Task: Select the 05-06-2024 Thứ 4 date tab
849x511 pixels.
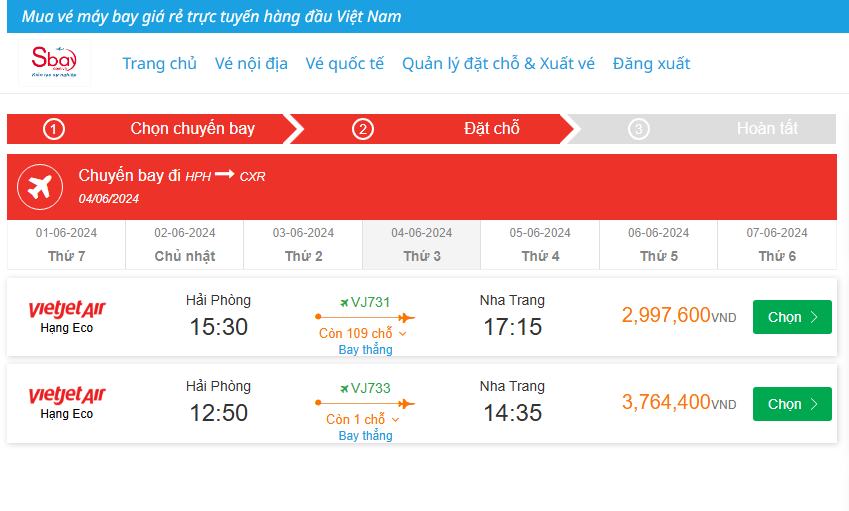Action: 540,244
